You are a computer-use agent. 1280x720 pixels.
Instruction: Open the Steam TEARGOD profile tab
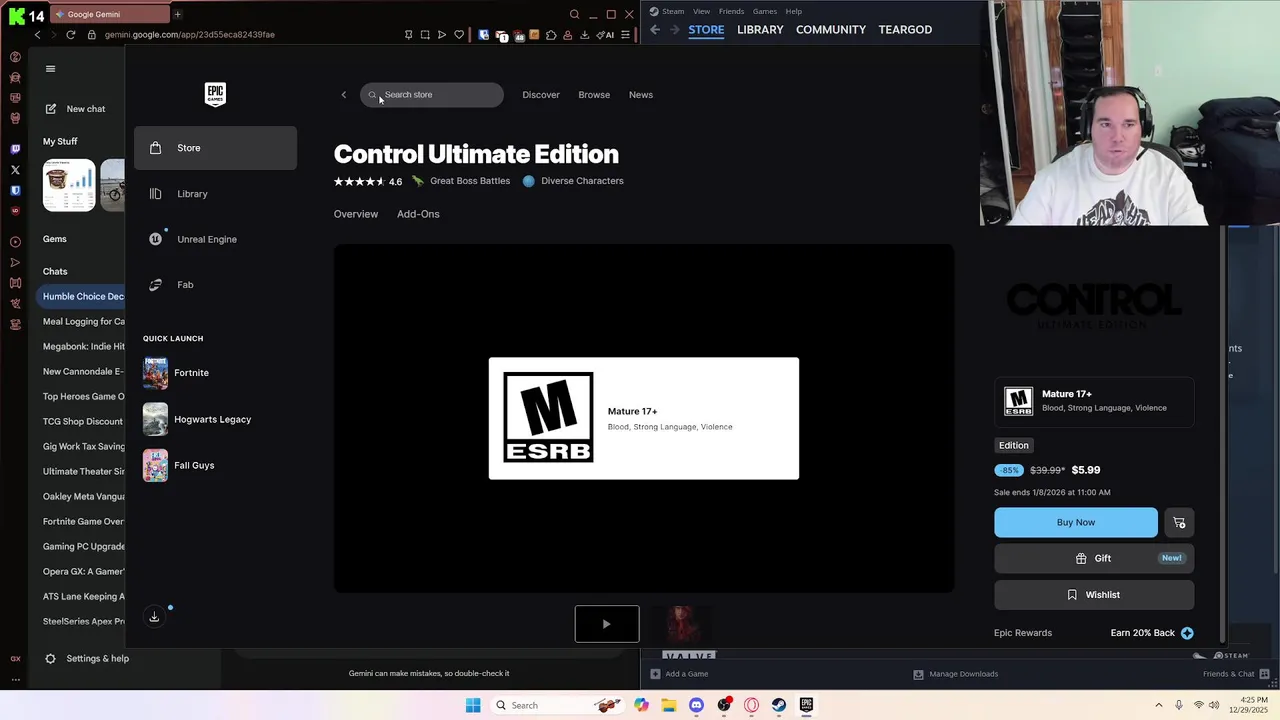pos(905,30)
